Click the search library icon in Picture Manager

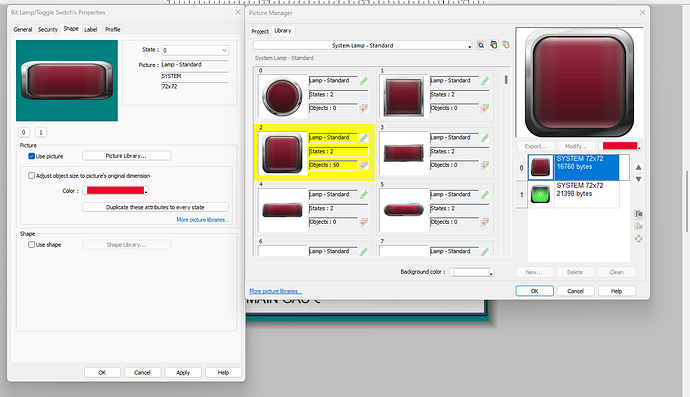click(481, 45)
